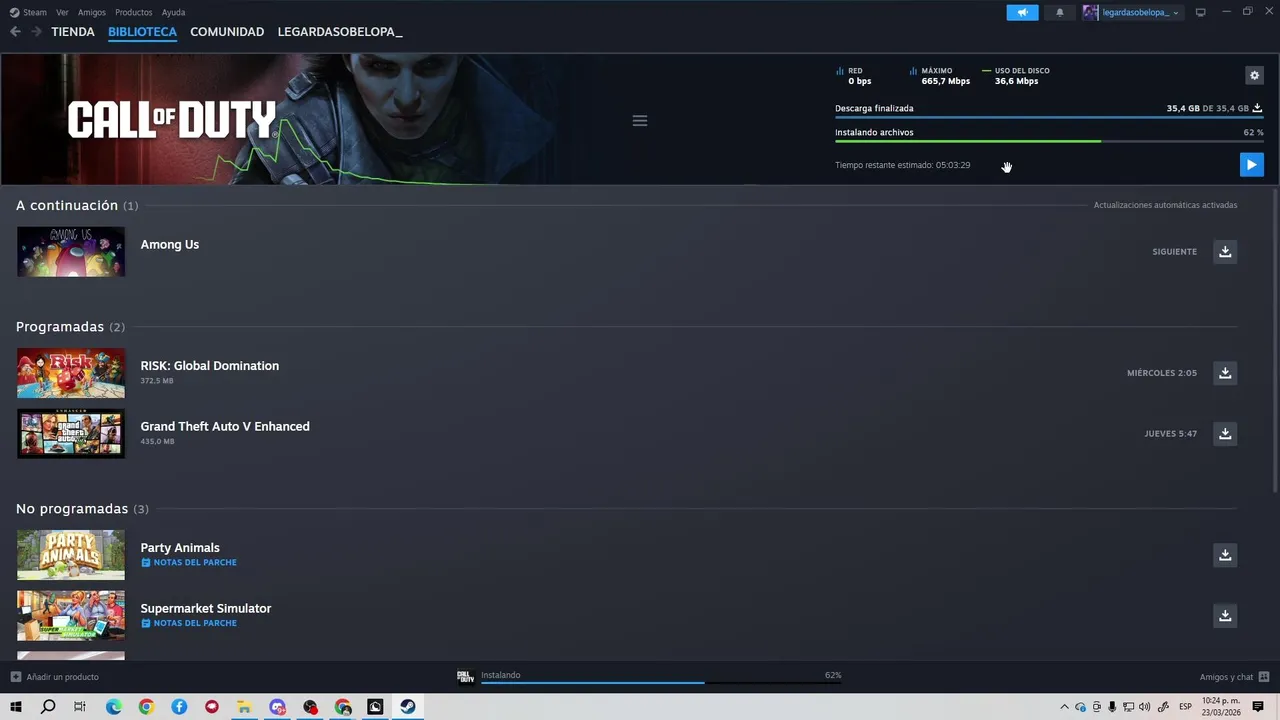Screen dimensions: 1280x720
Task: Open the LEGARDASOBELOPA_ profile tab
Action: click(x=340, y=32)
